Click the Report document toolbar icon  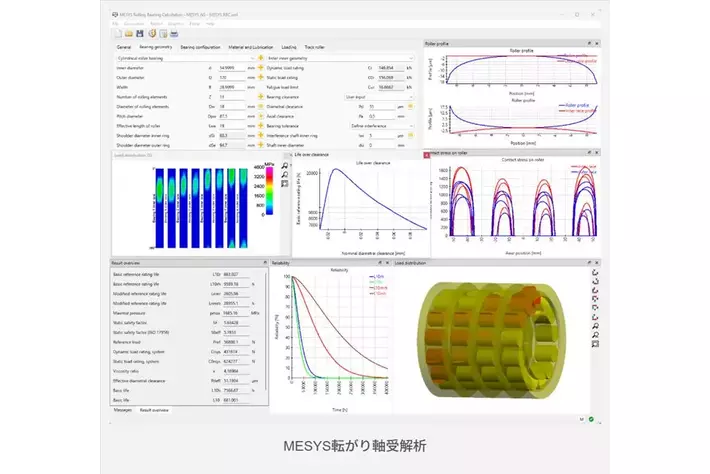point(163,34)
